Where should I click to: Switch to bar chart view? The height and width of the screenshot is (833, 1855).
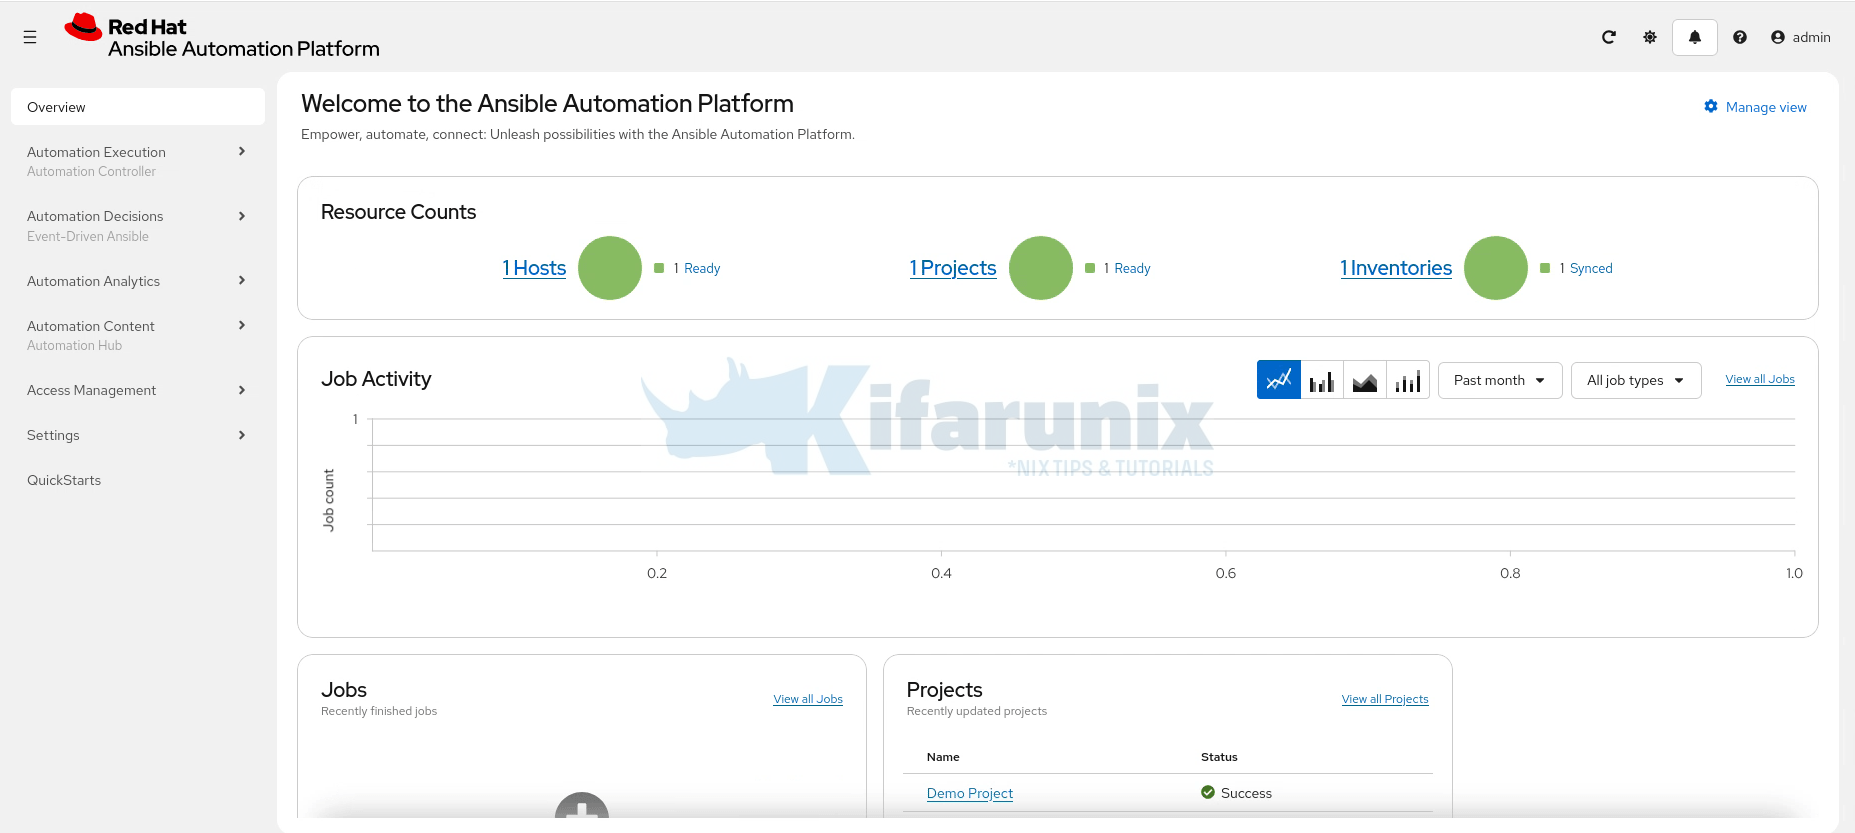click(1322, 380)
